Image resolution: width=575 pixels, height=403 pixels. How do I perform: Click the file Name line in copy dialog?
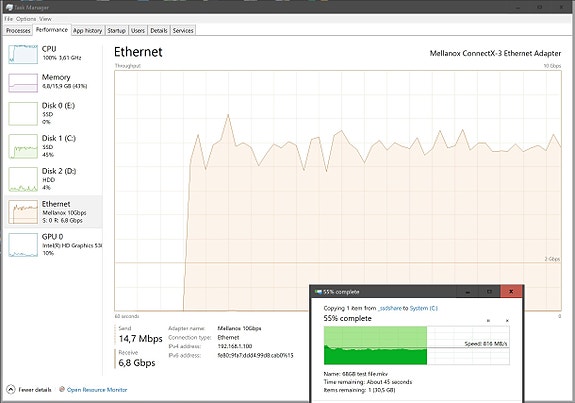pyautogui.click(x=356, y=374)
